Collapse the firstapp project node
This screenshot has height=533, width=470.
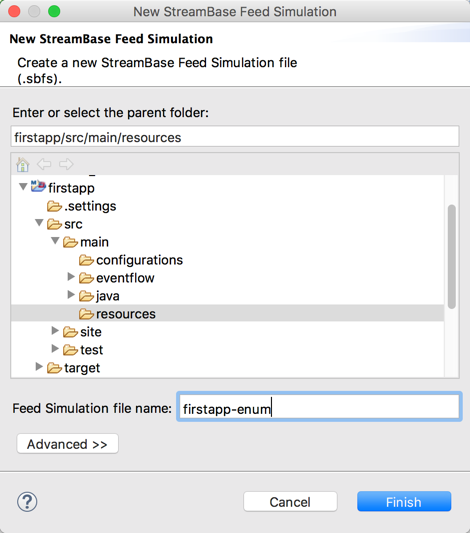point(23,187)
